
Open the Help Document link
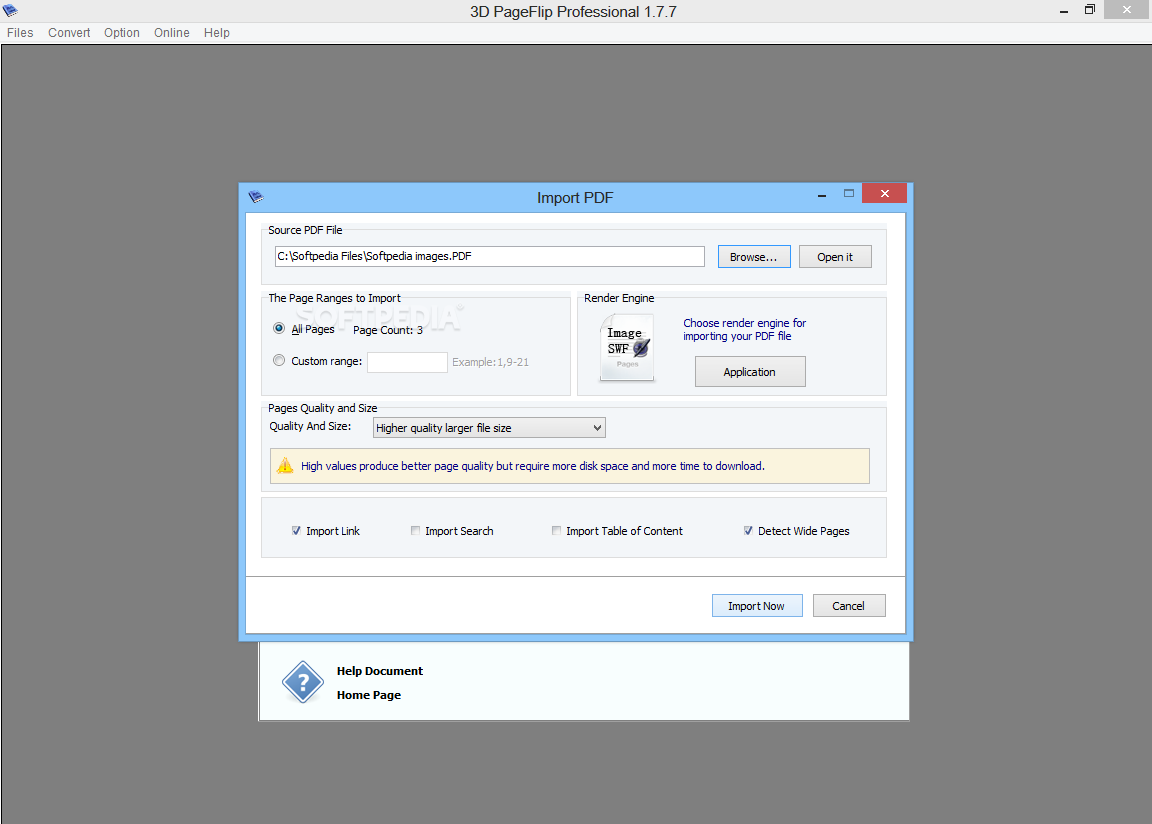[380, 671]
